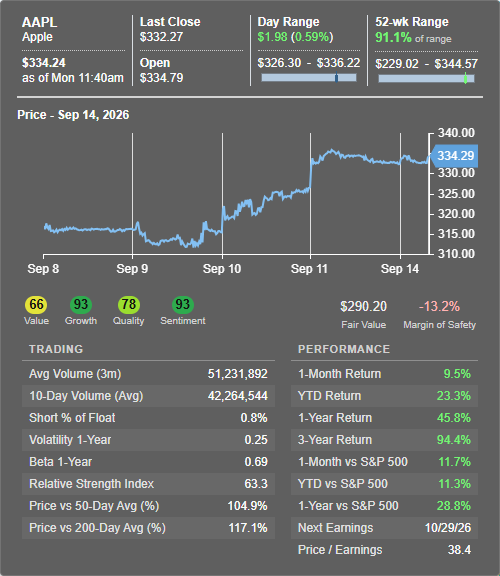Click the YTD vs S&P 500 value 11.3%
The width and height of the screenshot is (500, 576).
coord(454,484)
